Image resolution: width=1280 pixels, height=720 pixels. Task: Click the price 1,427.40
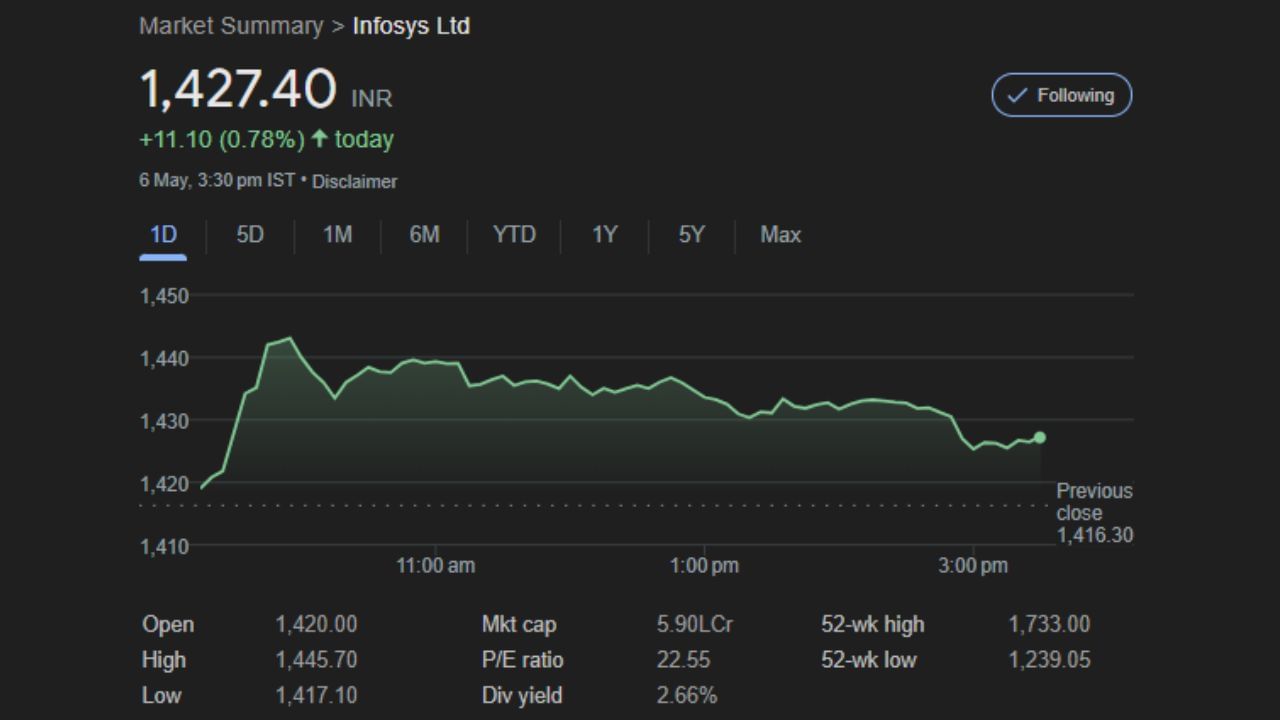point(238,89)
